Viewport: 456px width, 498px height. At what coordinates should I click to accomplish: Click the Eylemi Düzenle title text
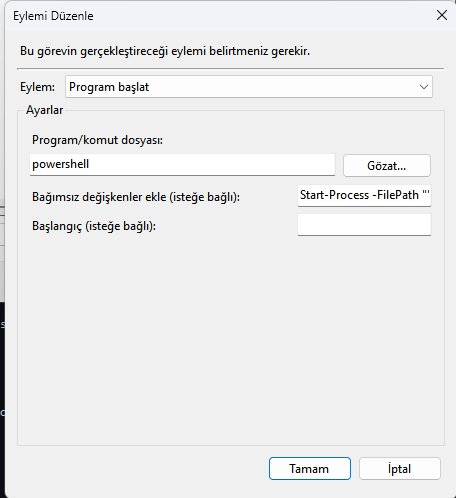pos(53,16)
